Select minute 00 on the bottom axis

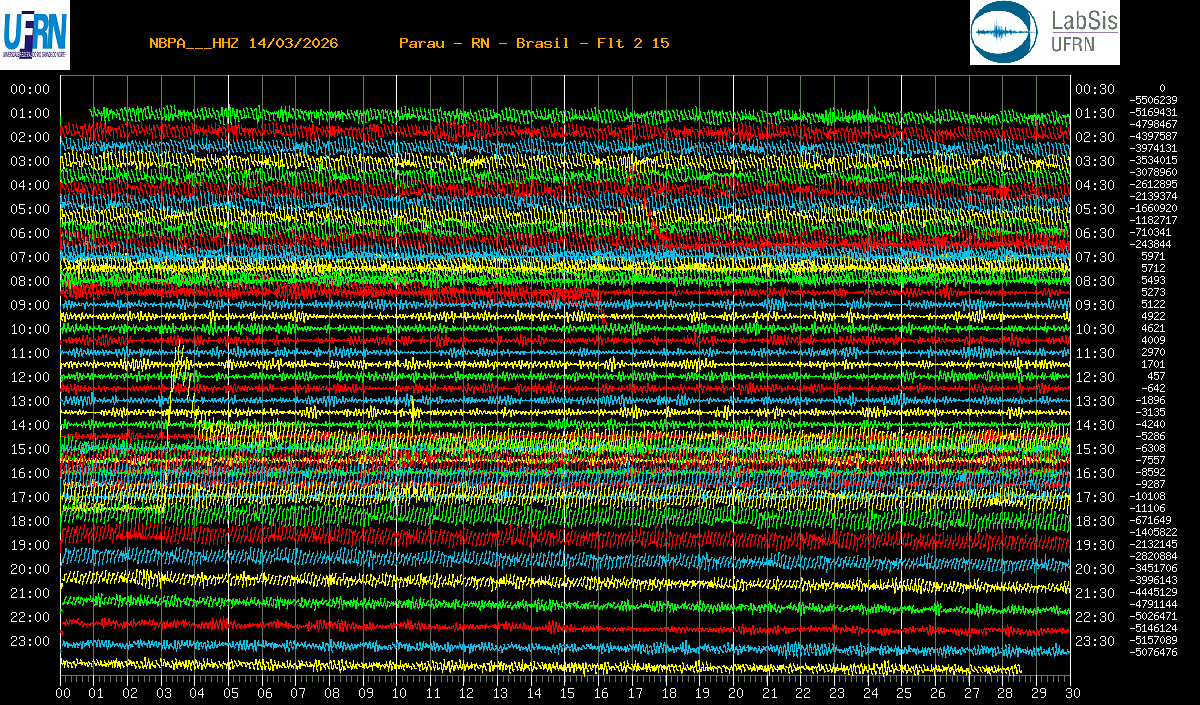pyautogui.click(x=64, y=692)
